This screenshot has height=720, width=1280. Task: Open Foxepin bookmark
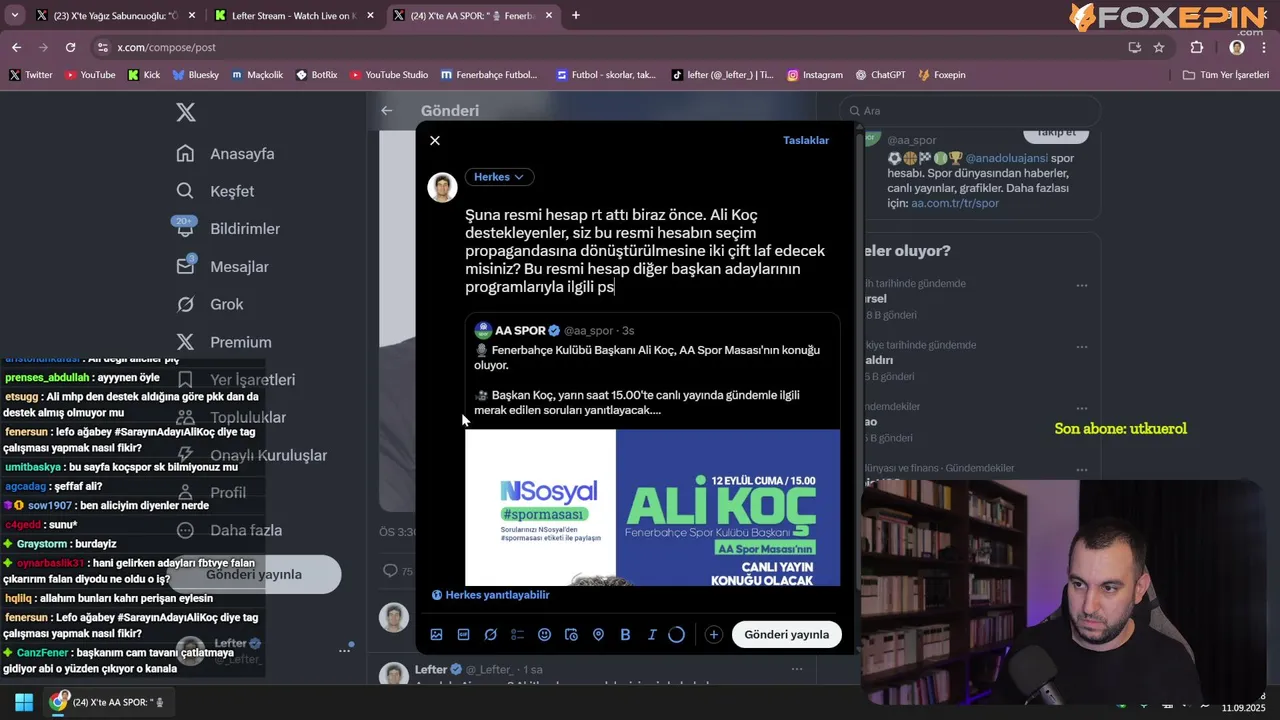[x=941, y=75]
